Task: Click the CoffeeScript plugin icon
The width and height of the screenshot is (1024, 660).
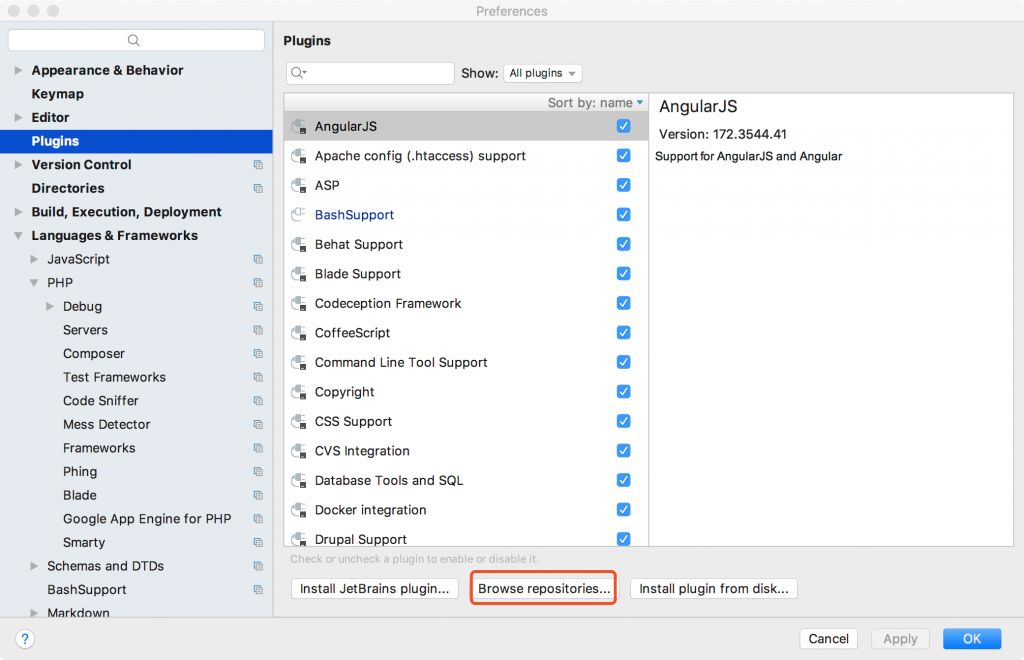Action: click(299, 333)
